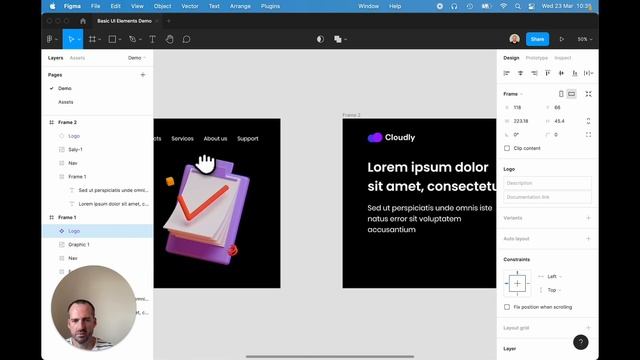Open the Pen tool dropdown arrow
Viewport: 640px width, 360px height.
click(140, 40)
